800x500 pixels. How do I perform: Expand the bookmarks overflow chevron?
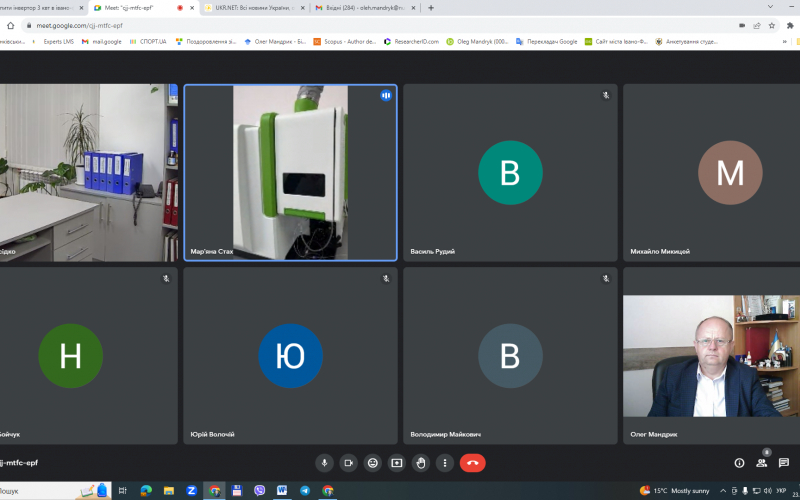pyautogui.click(x=785, y=42)
